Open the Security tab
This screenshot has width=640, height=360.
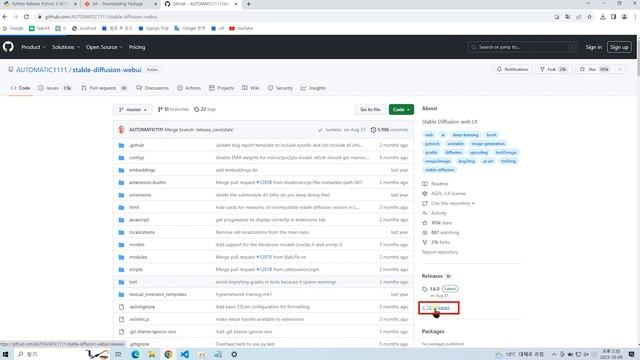tap(280, 88)
